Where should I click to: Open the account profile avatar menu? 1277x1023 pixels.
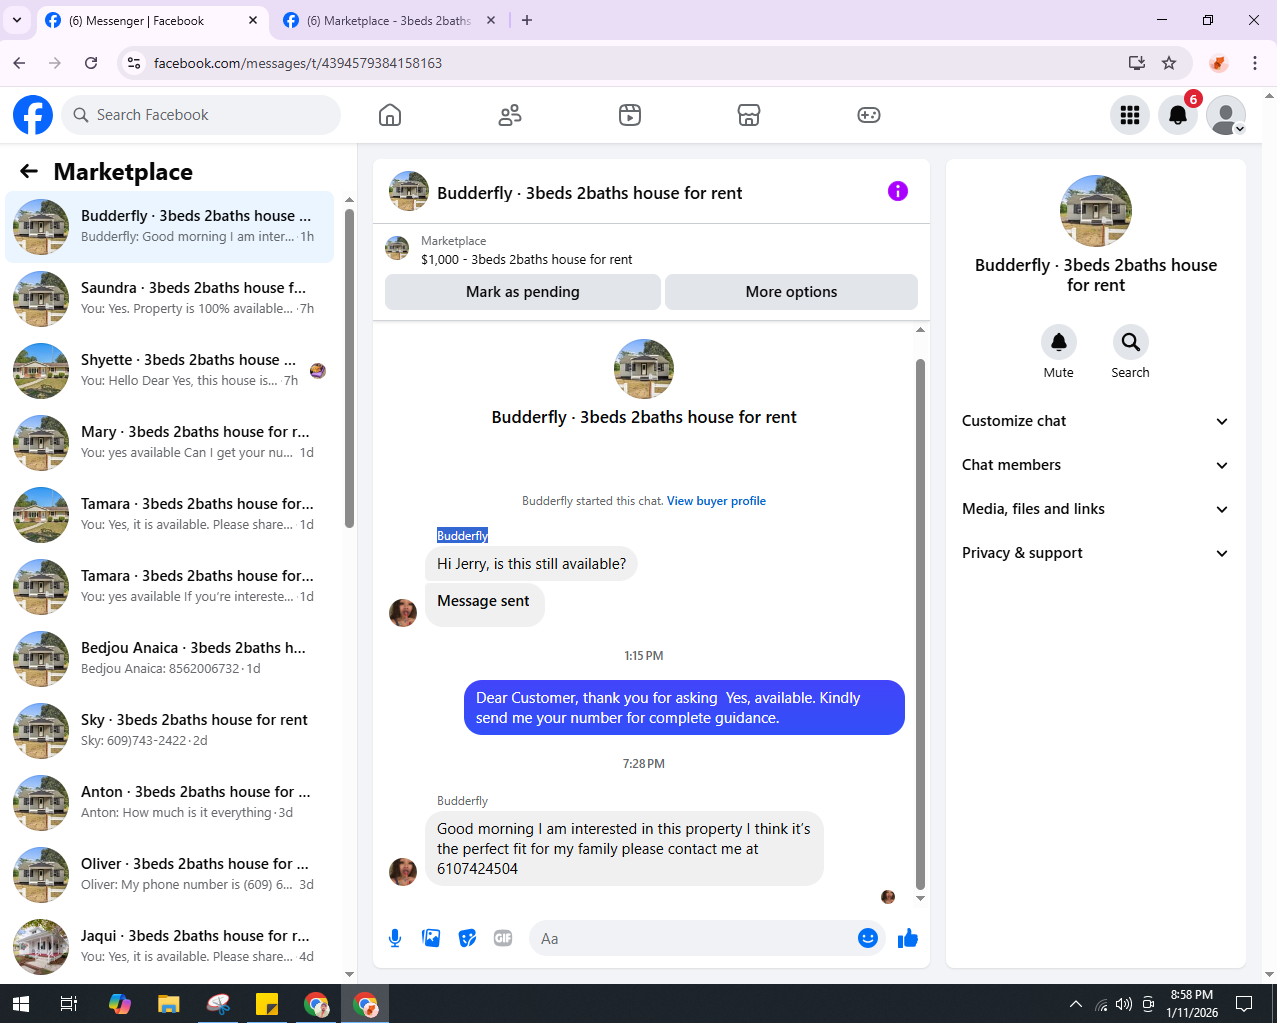[x=1226, y=115]
